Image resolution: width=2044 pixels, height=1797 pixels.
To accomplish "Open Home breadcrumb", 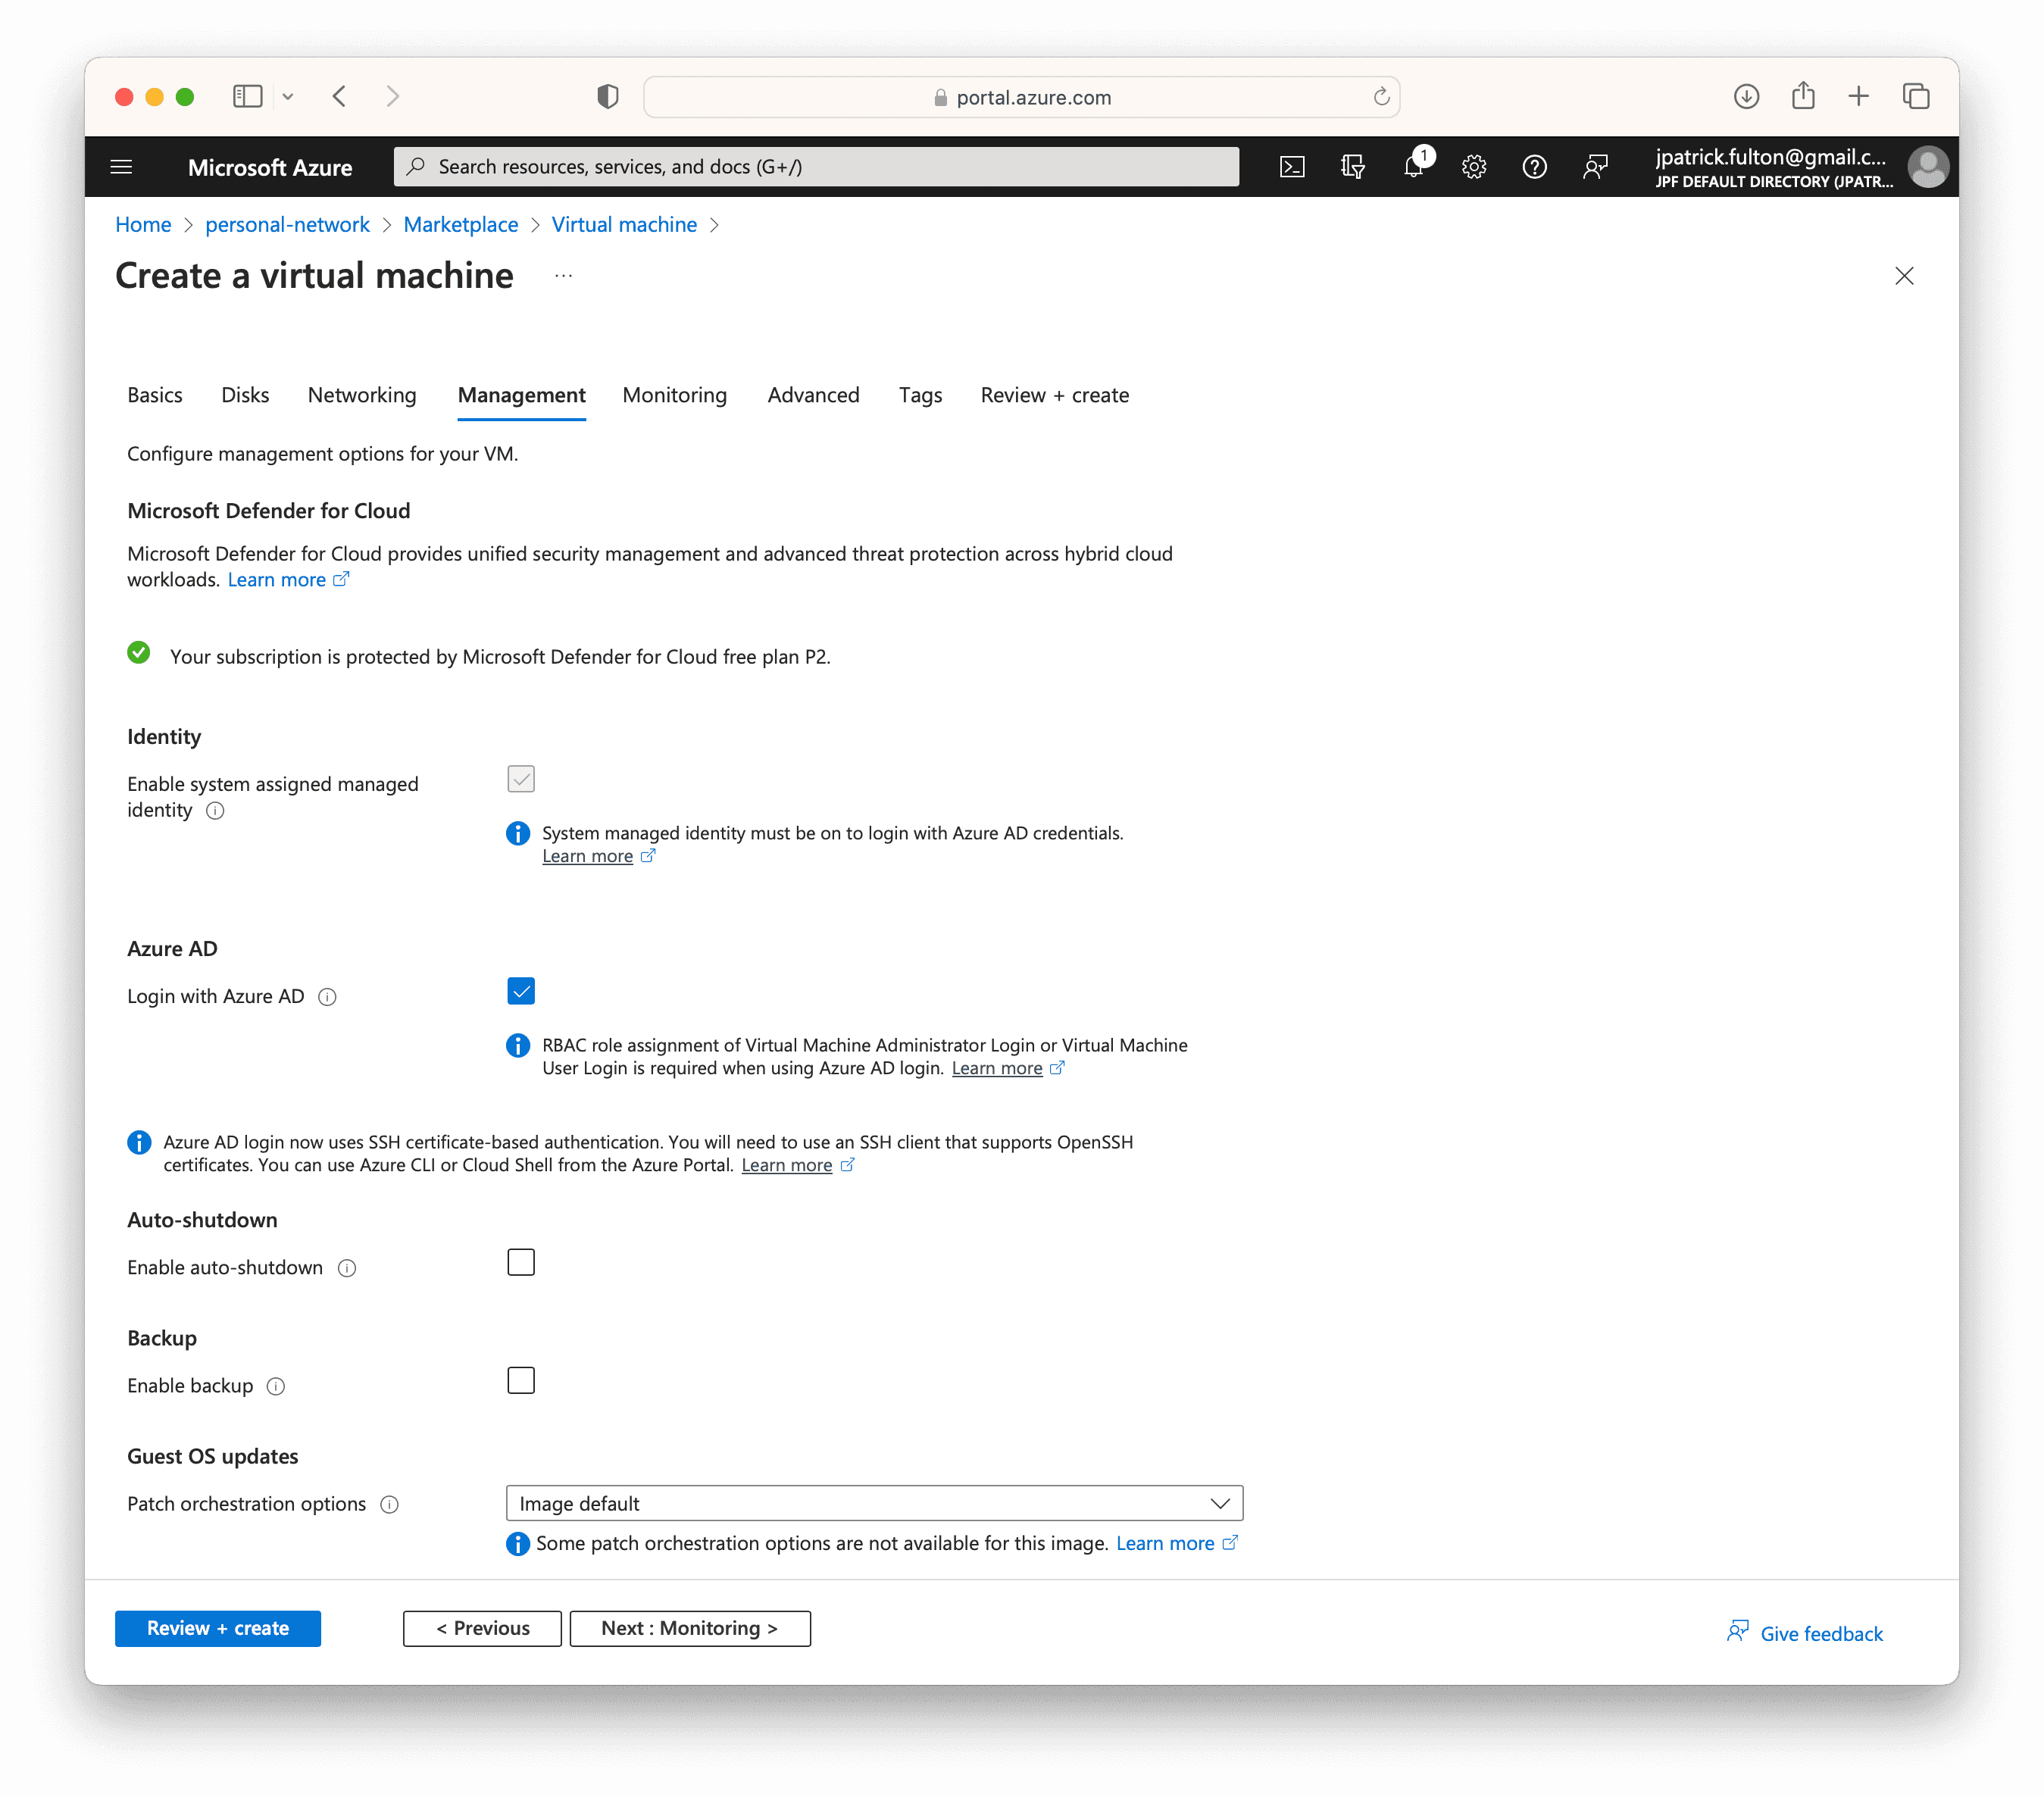I will (143, 225).
